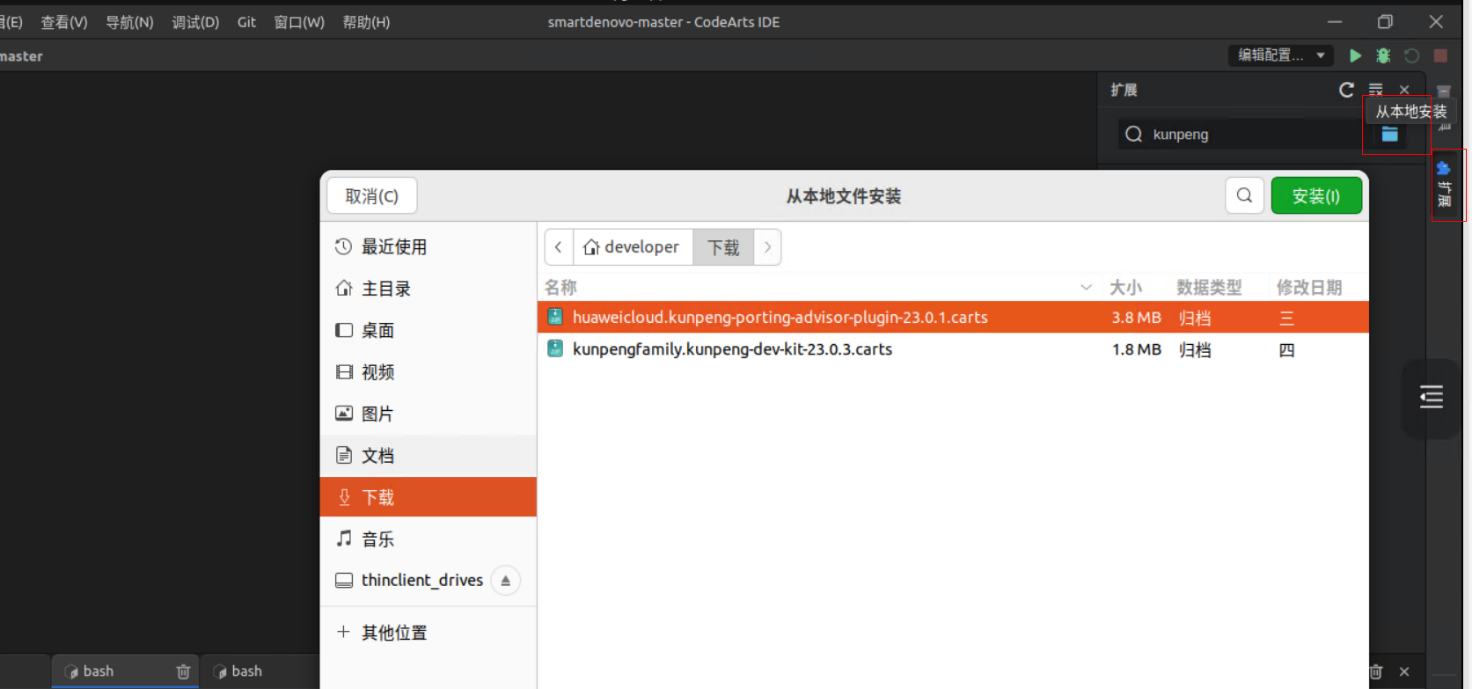This screenshot has height=689, width=1472.
Task: Start debugging with the green bug icon
Action: [1383, 56]
